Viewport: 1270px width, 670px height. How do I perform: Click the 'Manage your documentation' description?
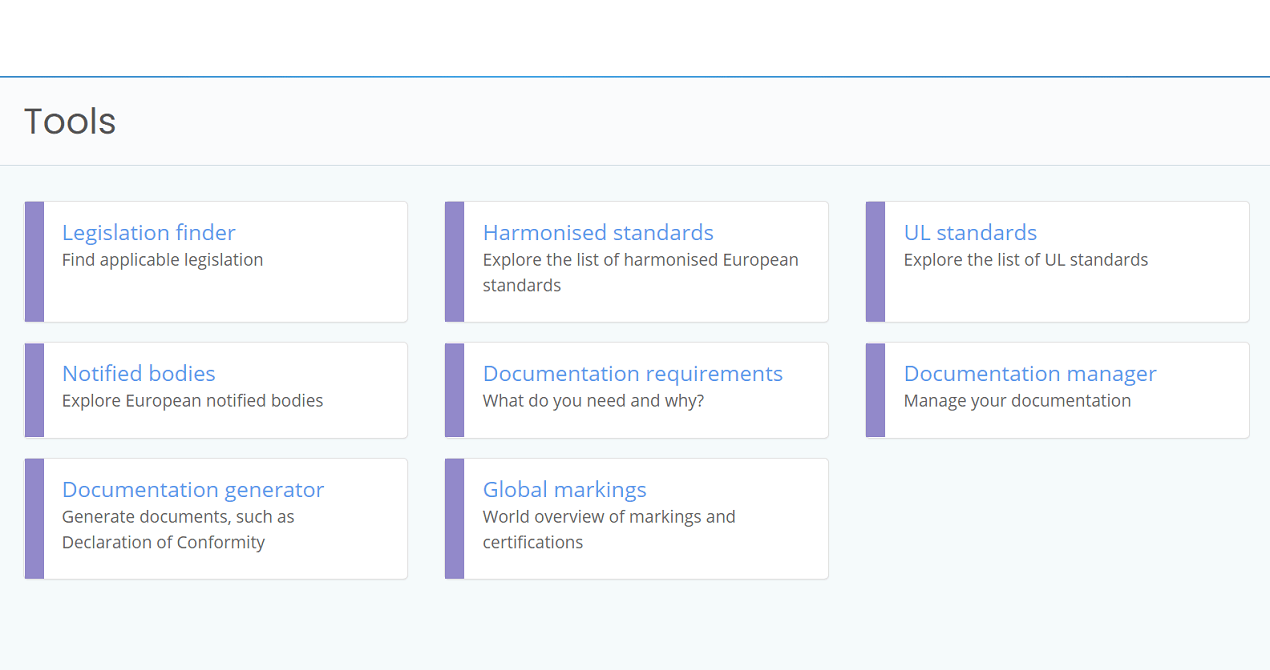click(1017, 401)
